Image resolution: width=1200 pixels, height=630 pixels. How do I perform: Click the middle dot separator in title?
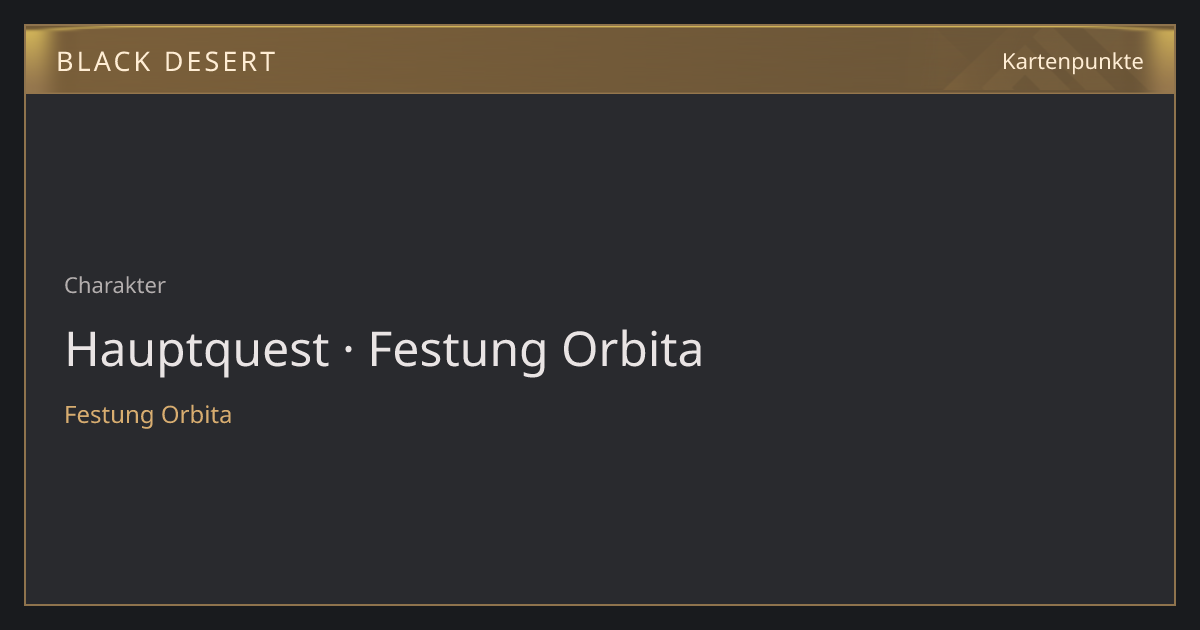coord(349,351)
